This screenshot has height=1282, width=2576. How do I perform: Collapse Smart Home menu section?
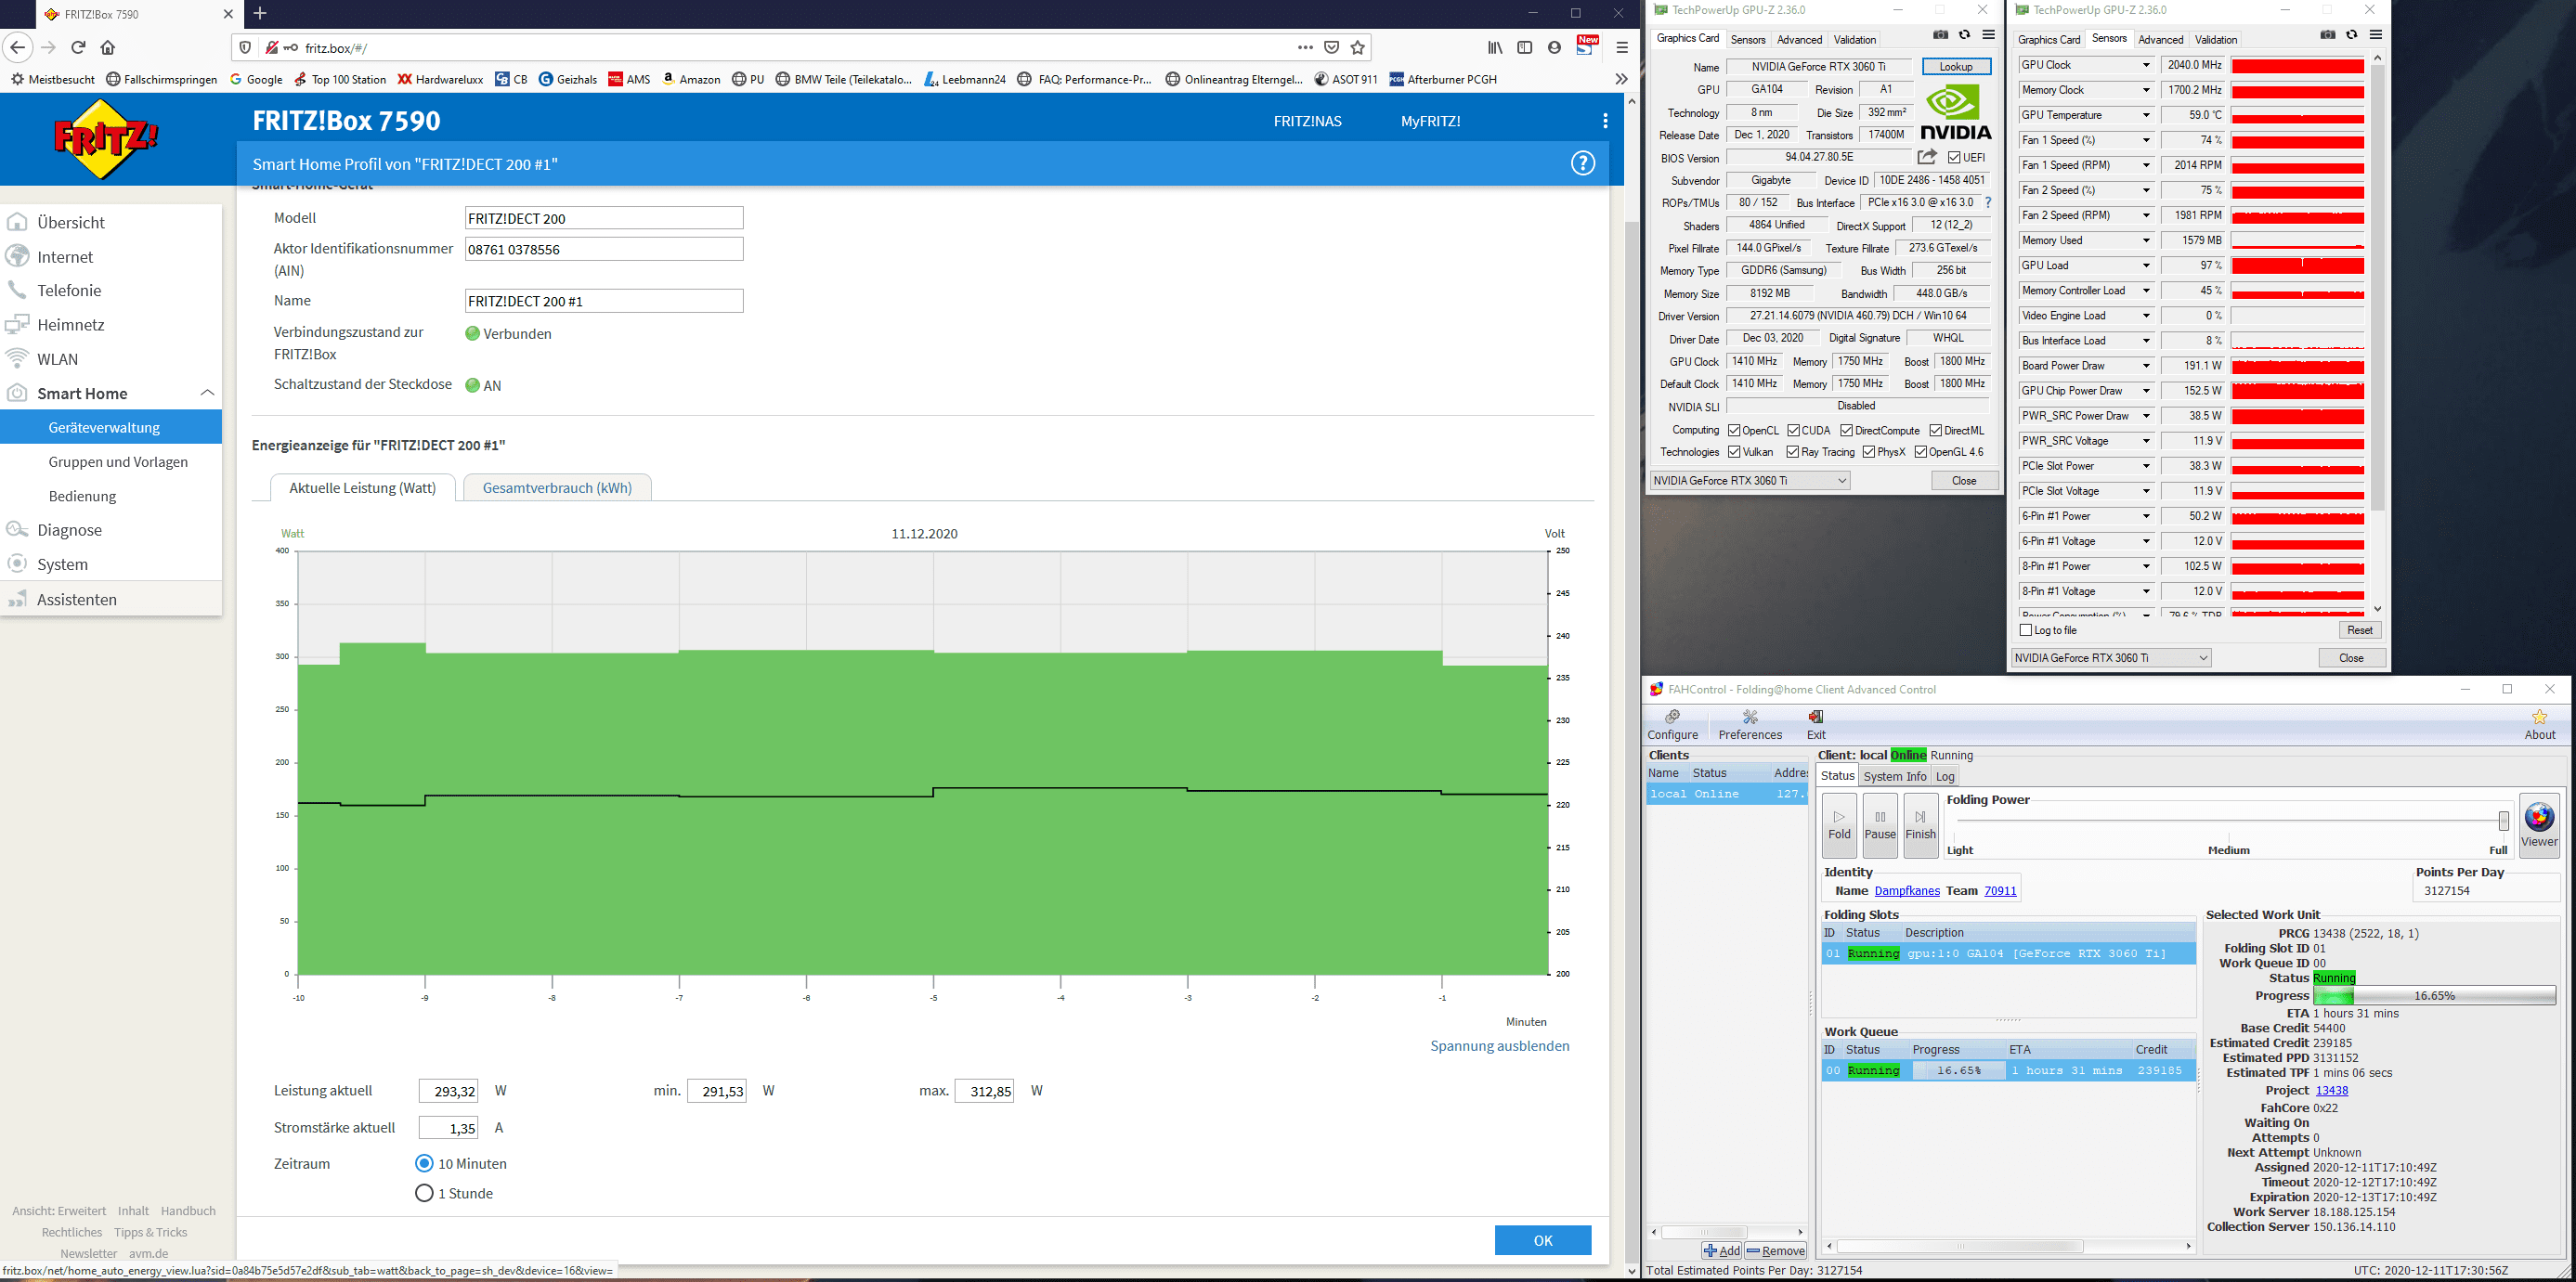tap(207, 393)
